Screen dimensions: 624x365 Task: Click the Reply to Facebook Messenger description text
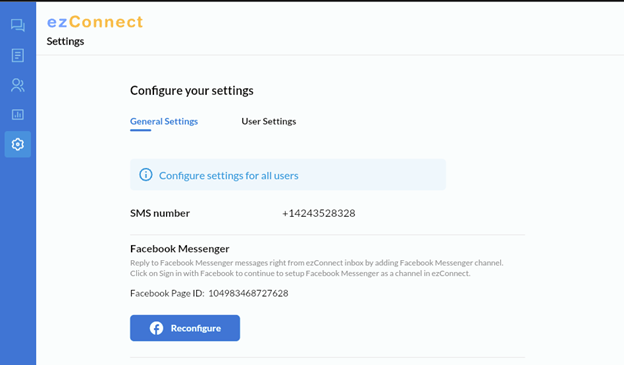point(317,268)
